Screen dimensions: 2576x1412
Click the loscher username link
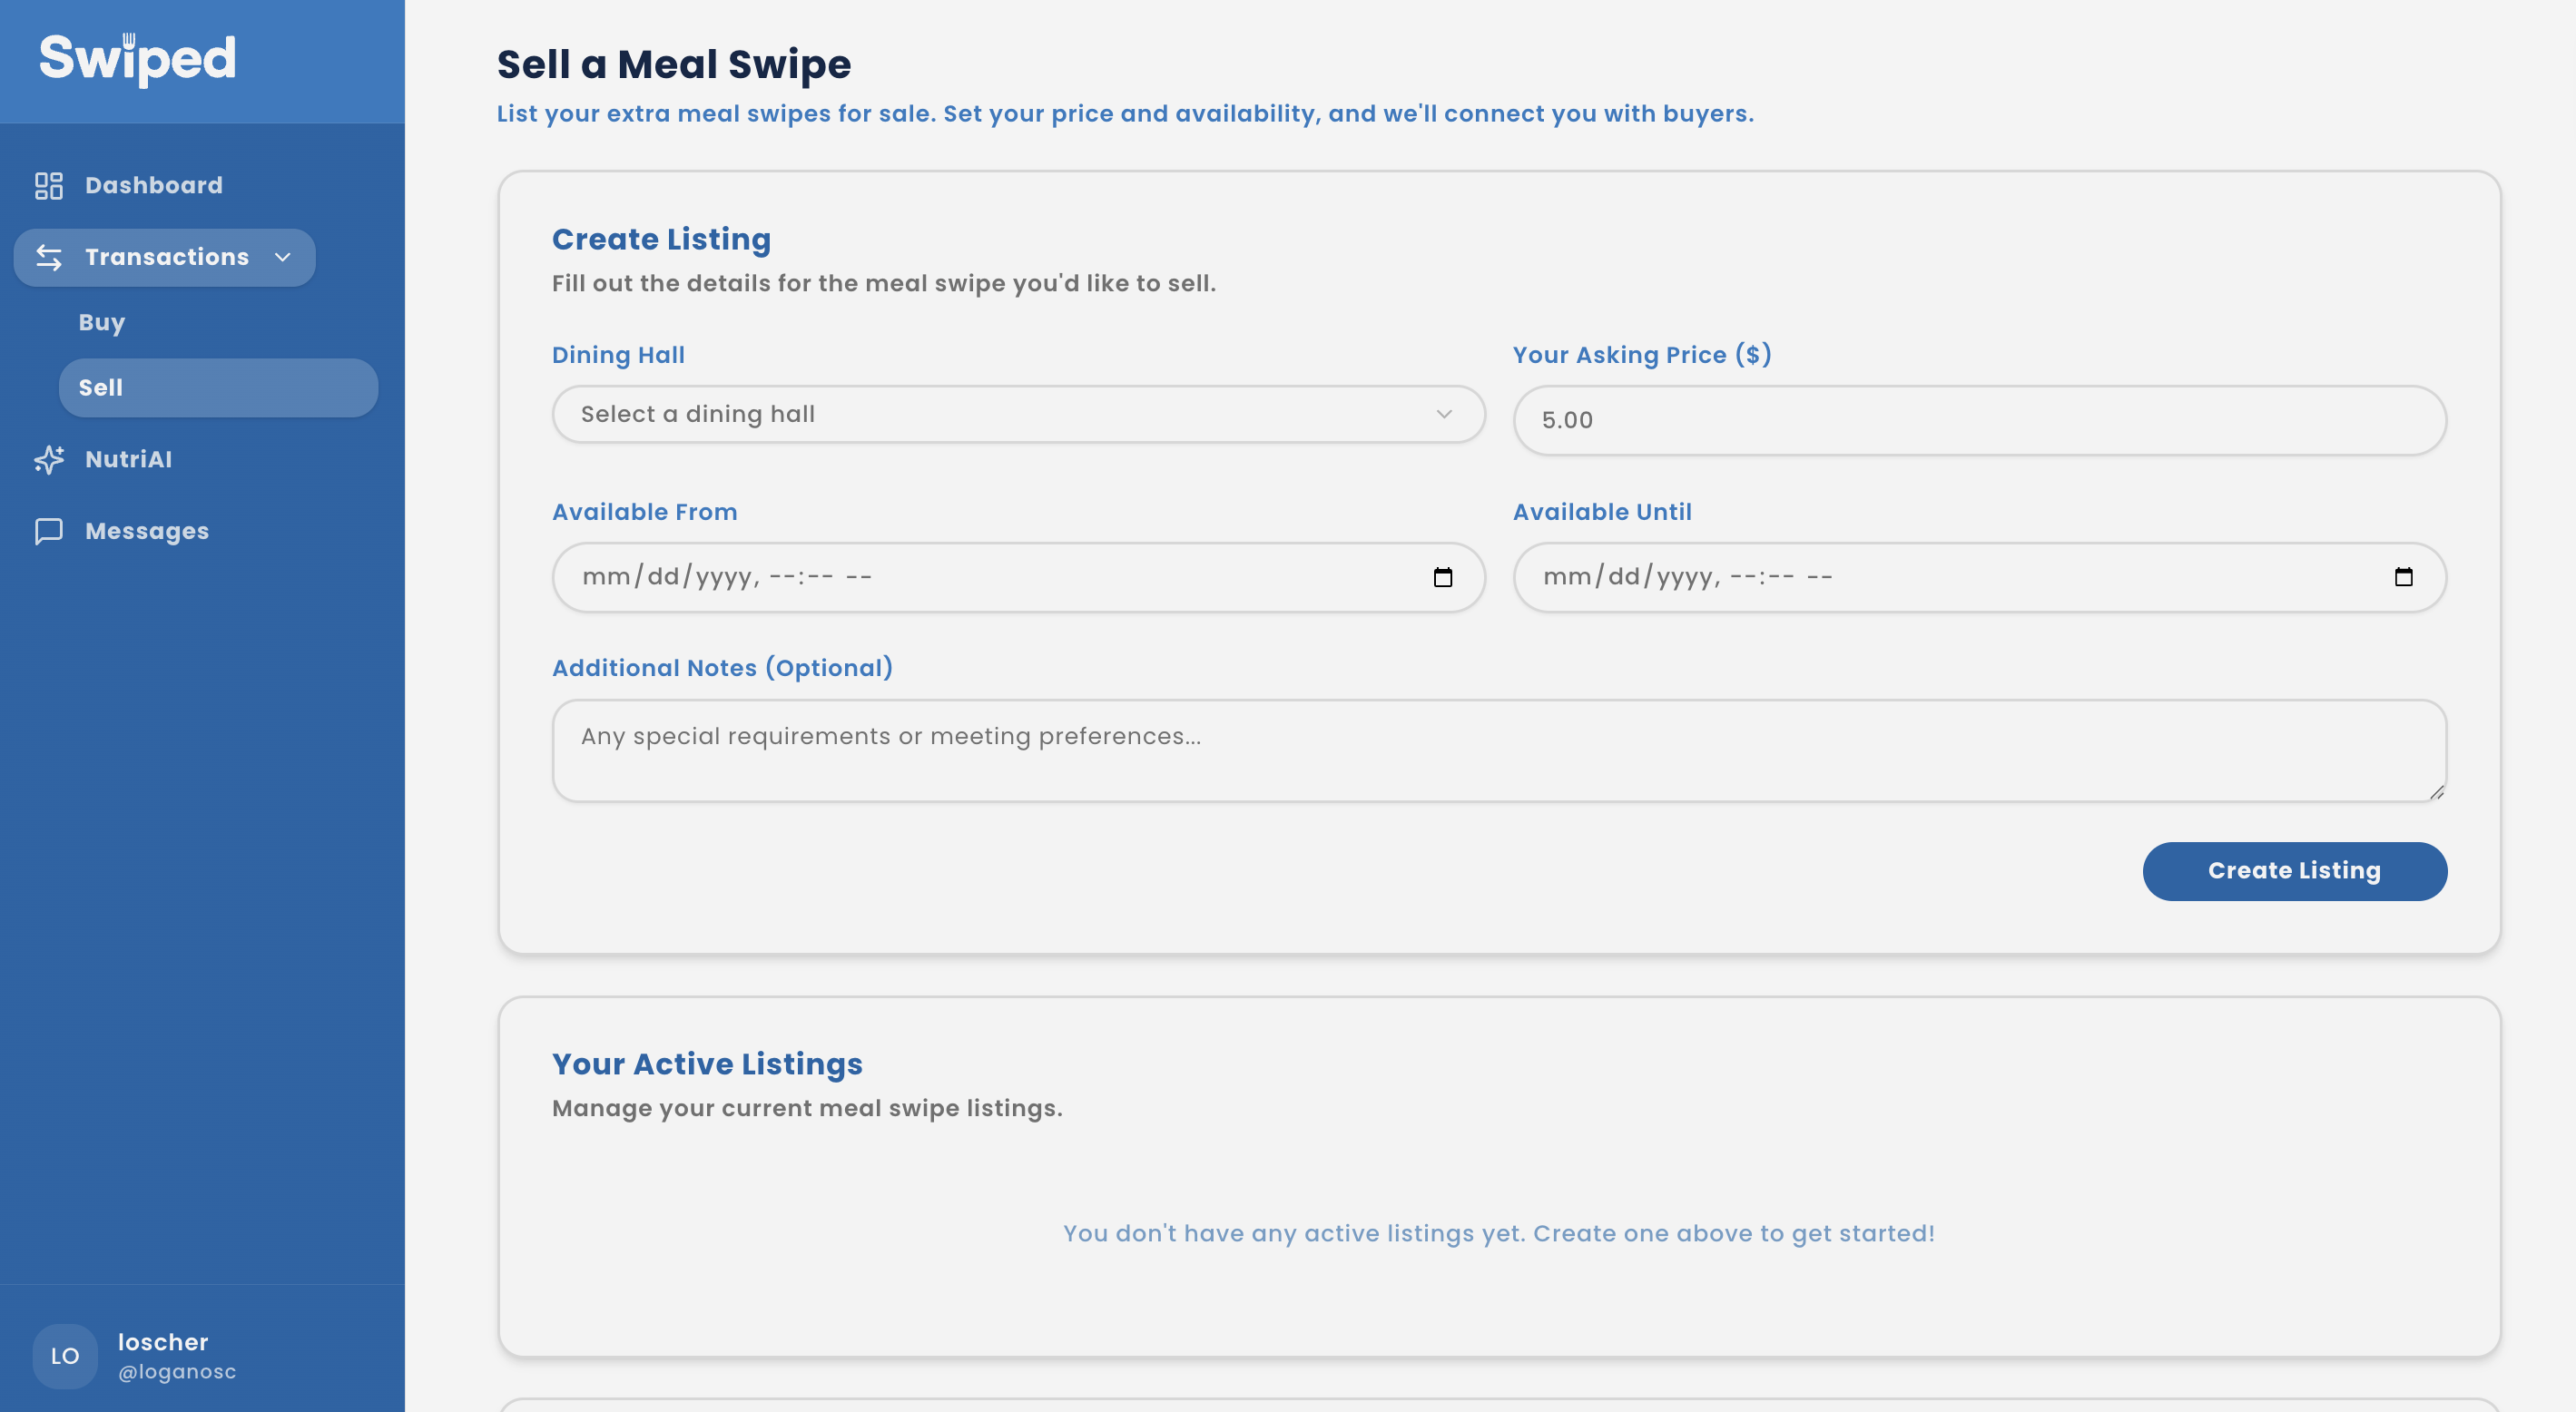point(162,1341)
